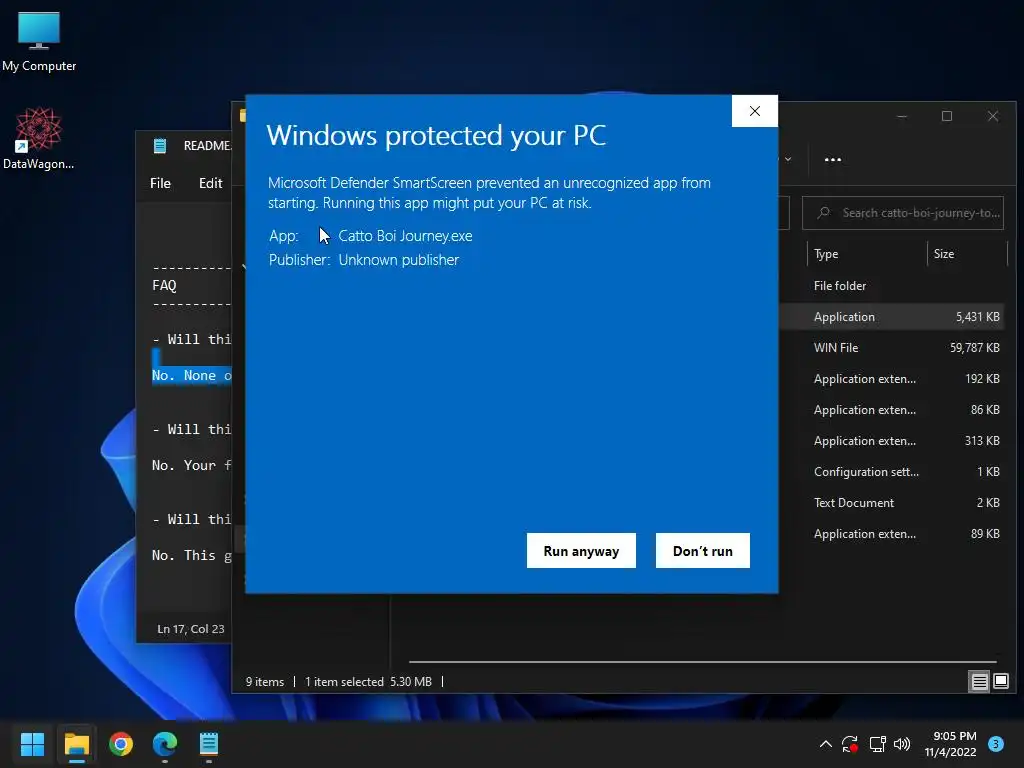
Task: Open notification badge showing 3
Action: point(996,743)
